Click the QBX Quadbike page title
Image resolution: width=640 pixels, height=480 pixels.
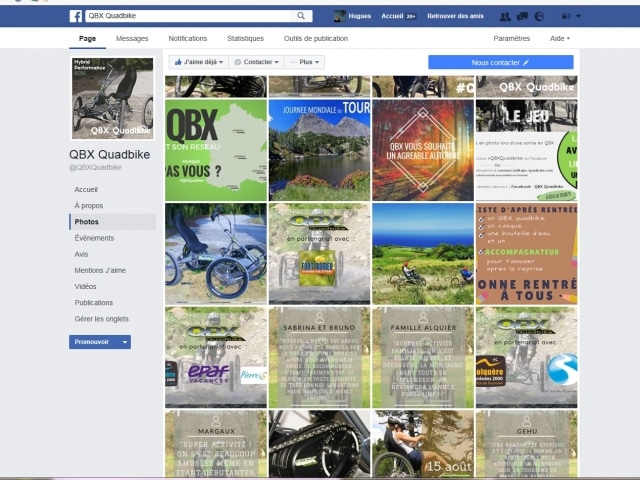coord(109,155)
